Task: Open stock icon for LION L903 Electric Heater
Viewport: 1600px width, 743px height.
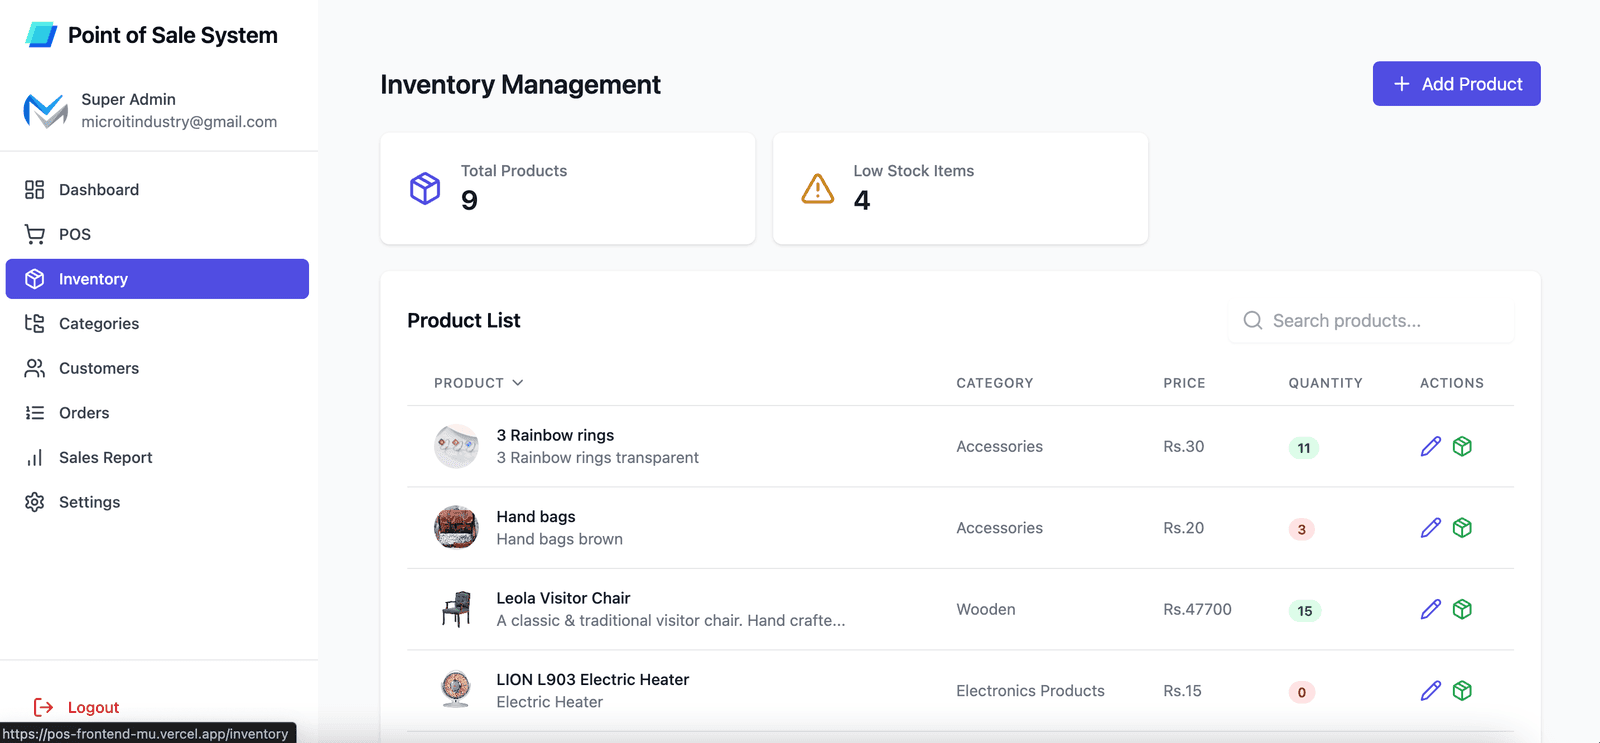Action: tap(1462, 691)
